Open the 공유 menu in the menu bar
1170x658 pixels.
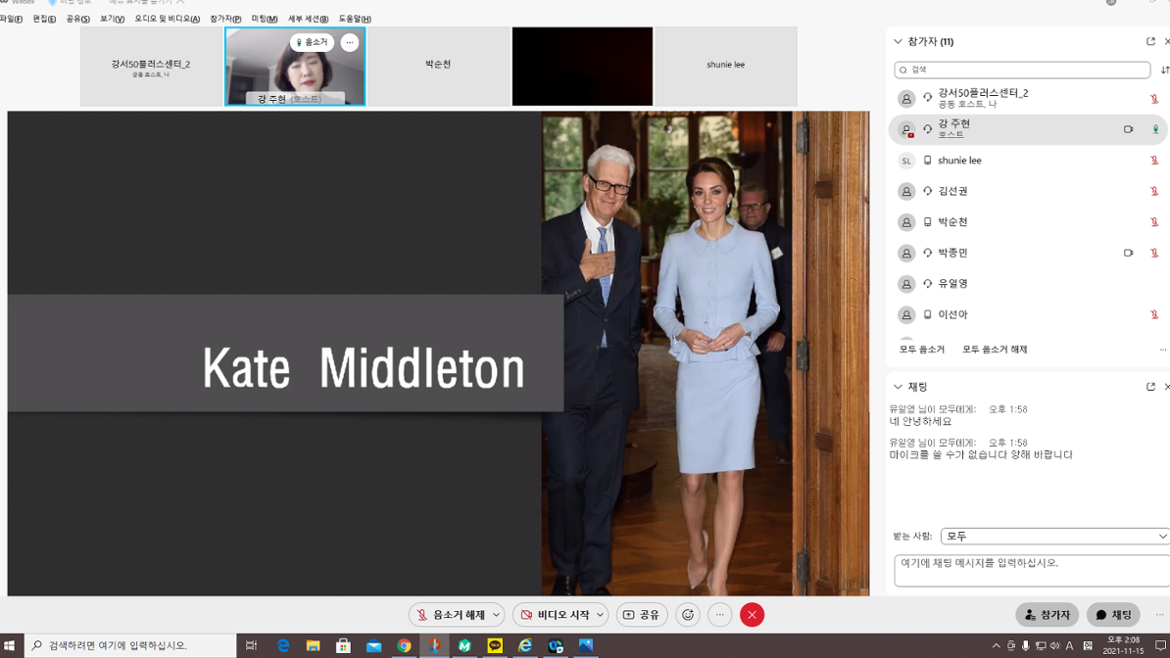tap(78, 19)
